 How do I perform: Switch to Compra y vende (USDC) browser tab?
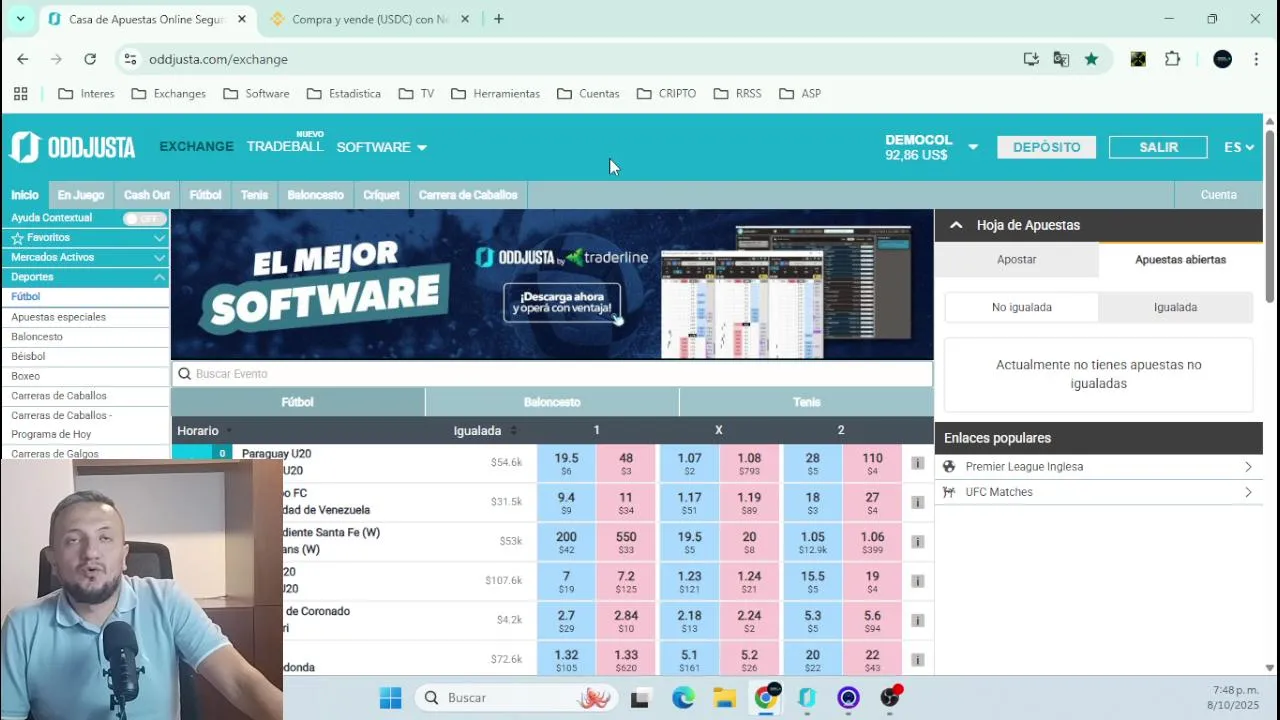[370, 19]
